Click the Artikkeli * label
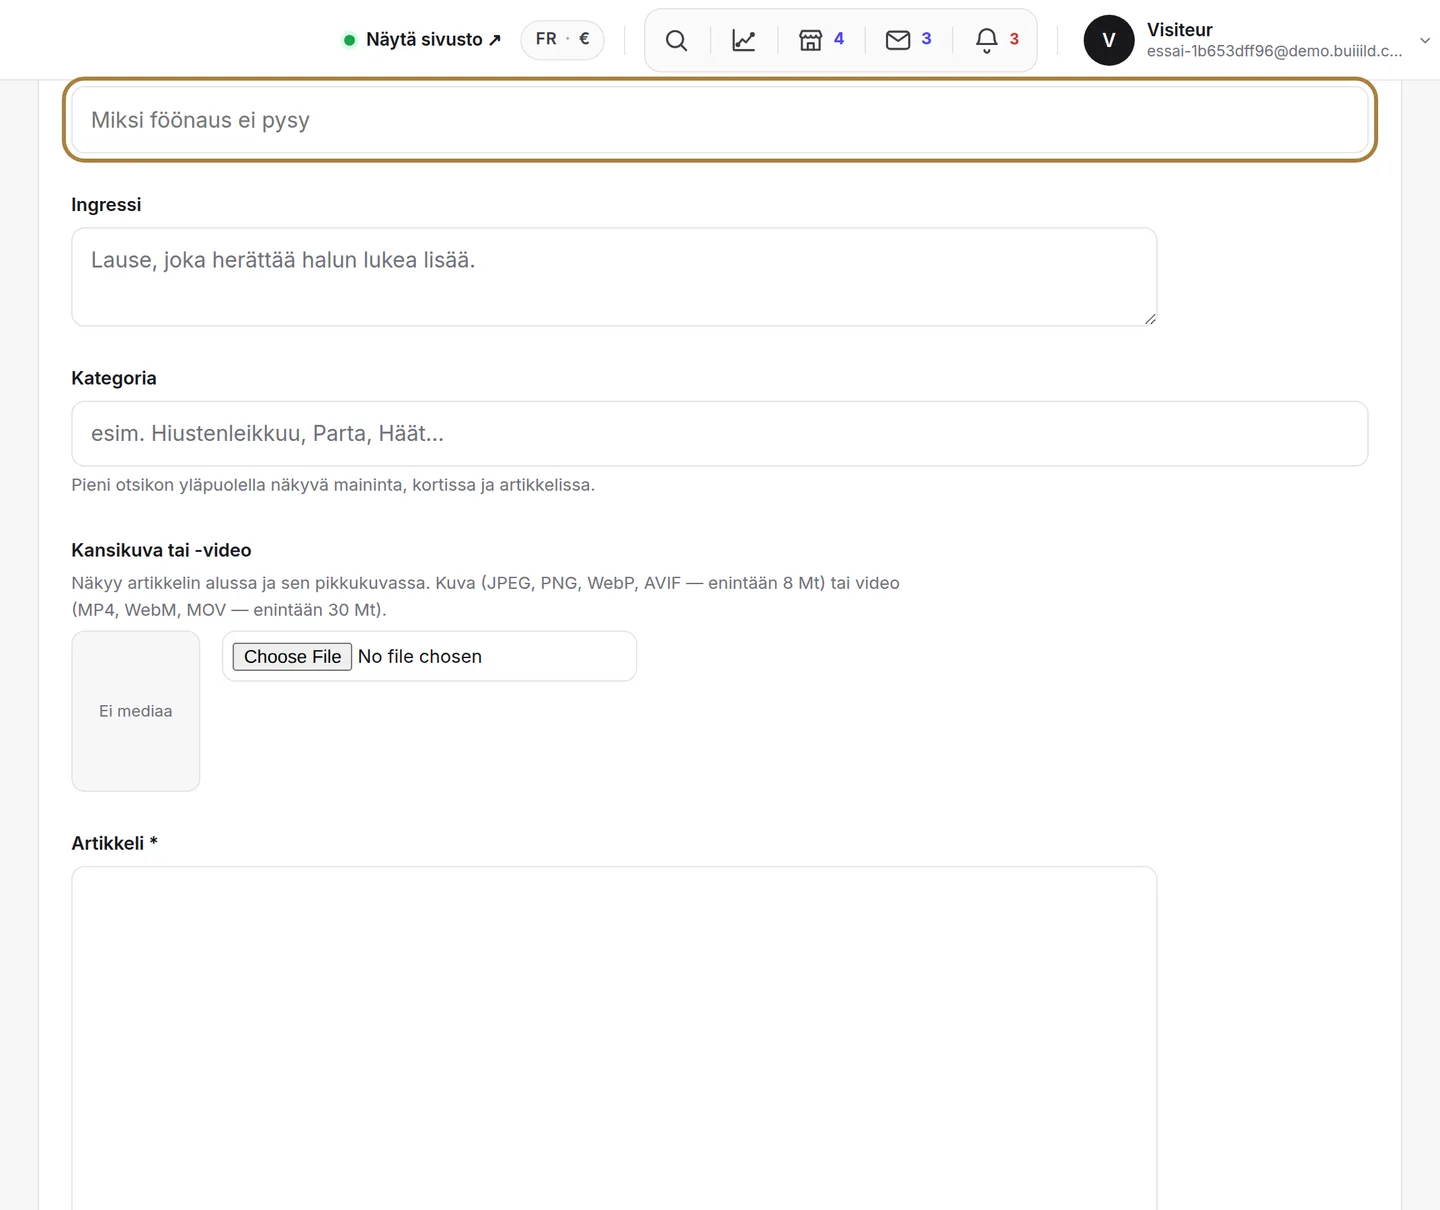Viewport: 1440px width, 1210px height. click(x=114, y=843)
